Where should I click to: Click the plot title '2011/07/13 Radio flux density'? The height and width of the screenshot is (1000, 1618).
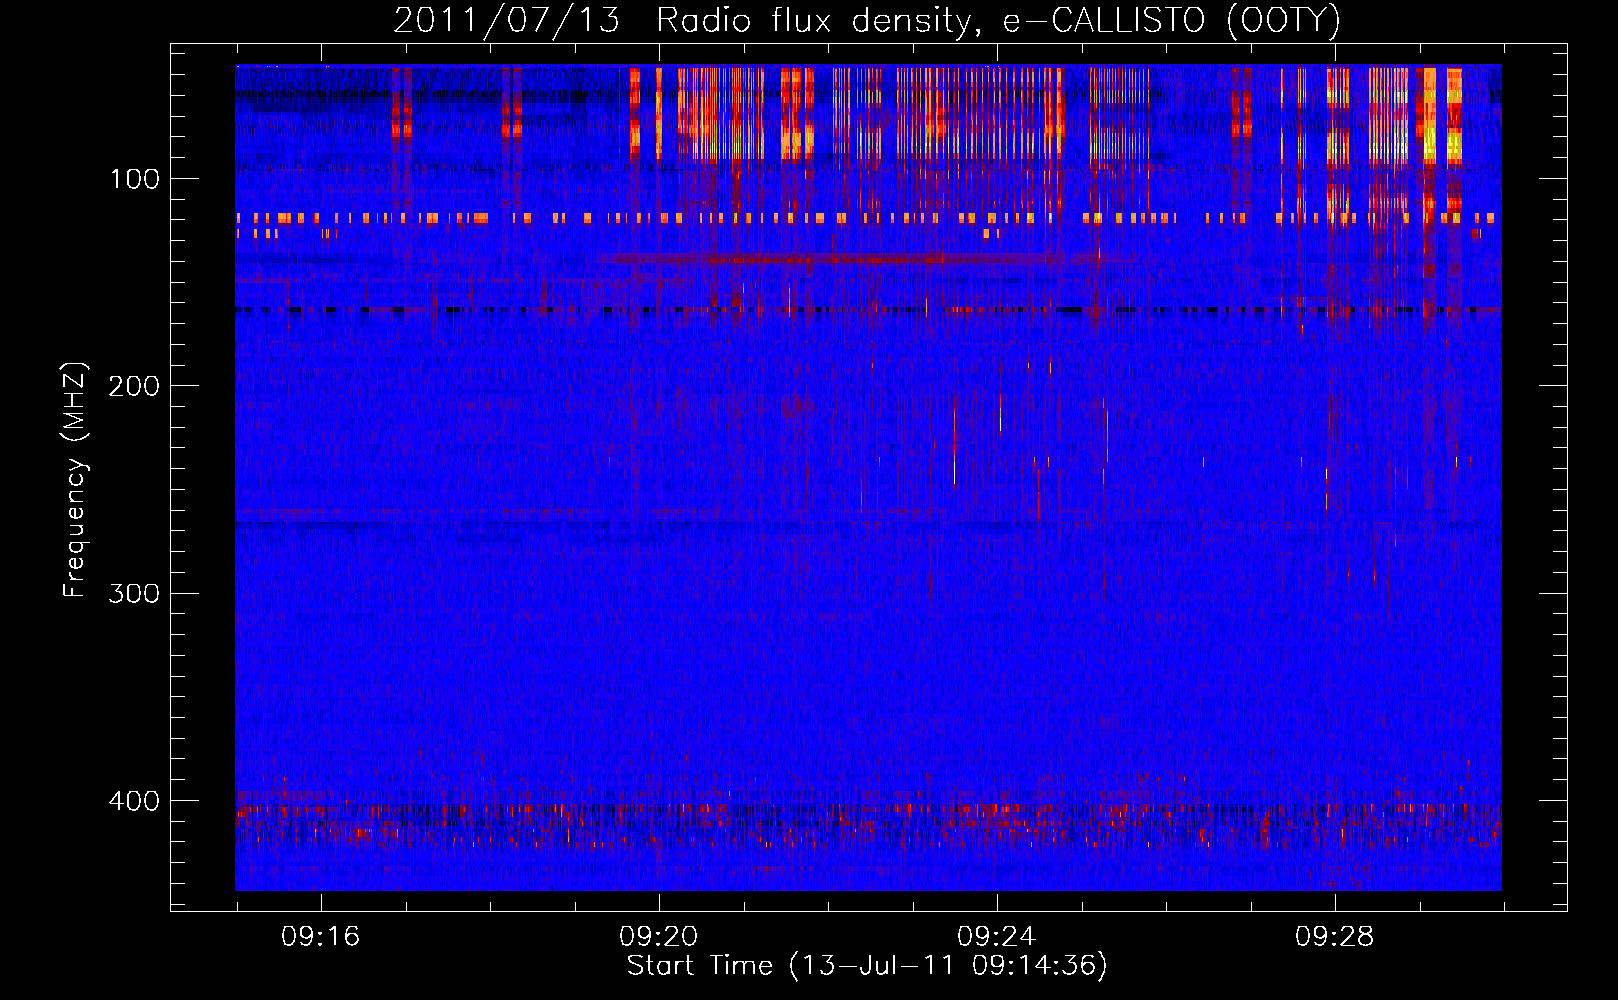[867, 21]
